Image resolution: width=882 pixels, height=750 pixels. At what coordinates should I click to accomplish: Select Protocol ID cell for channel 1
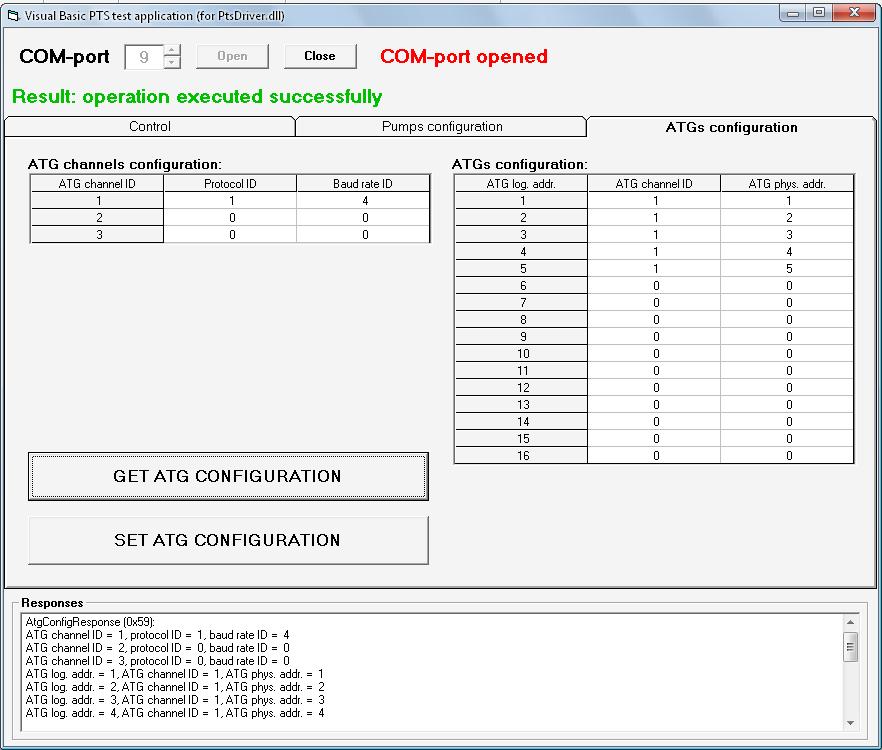231,201
